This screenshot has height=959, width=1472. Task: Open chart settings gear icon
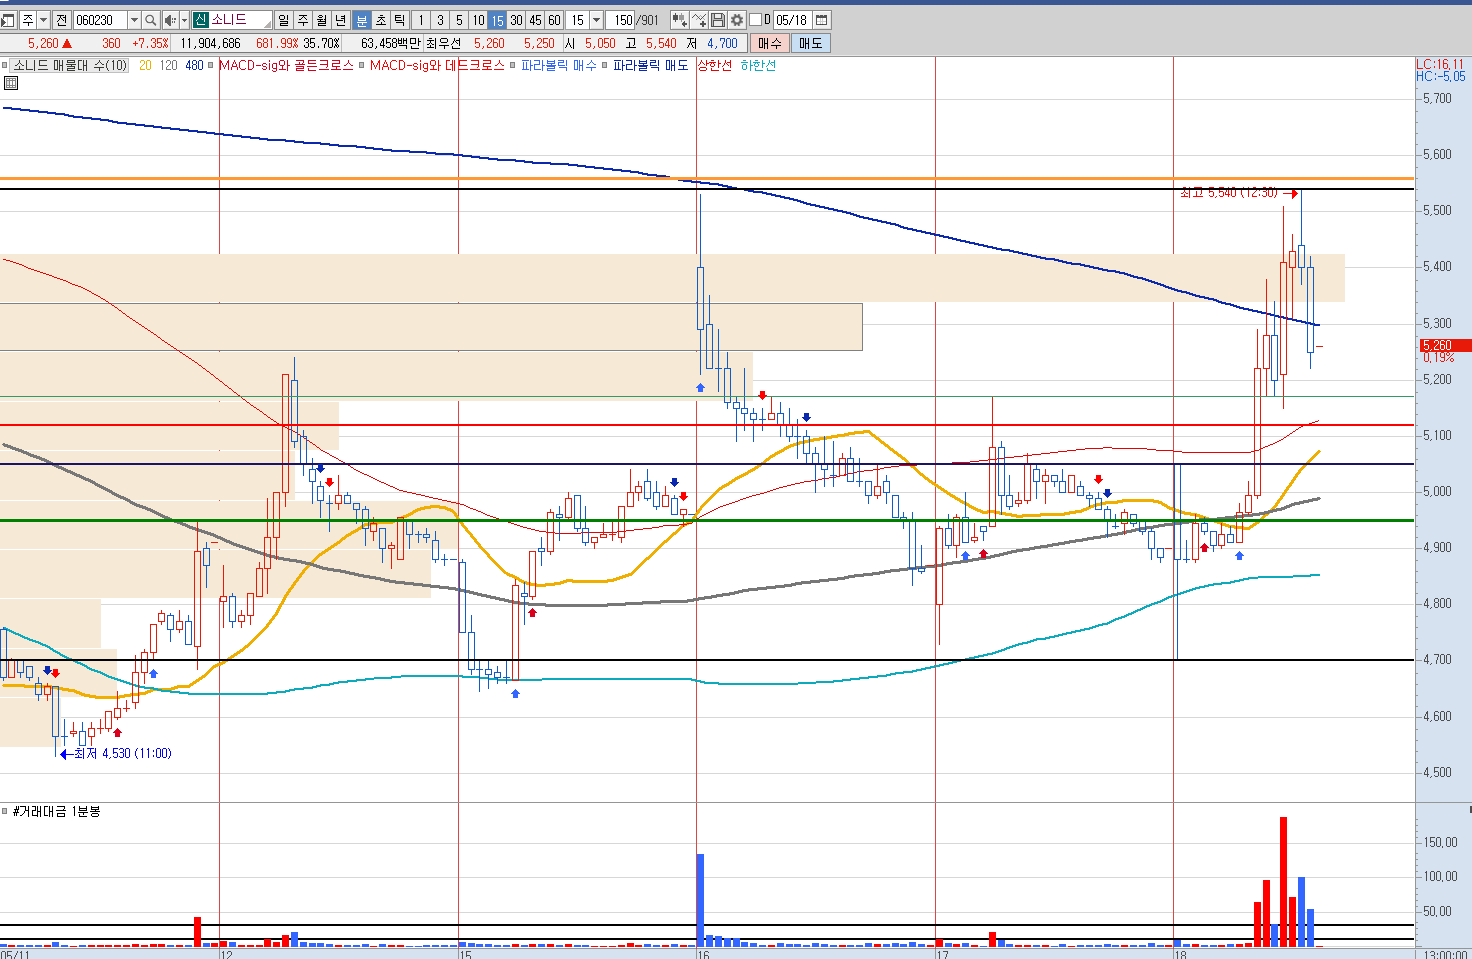pyautogui.click(x=737, y=20)
